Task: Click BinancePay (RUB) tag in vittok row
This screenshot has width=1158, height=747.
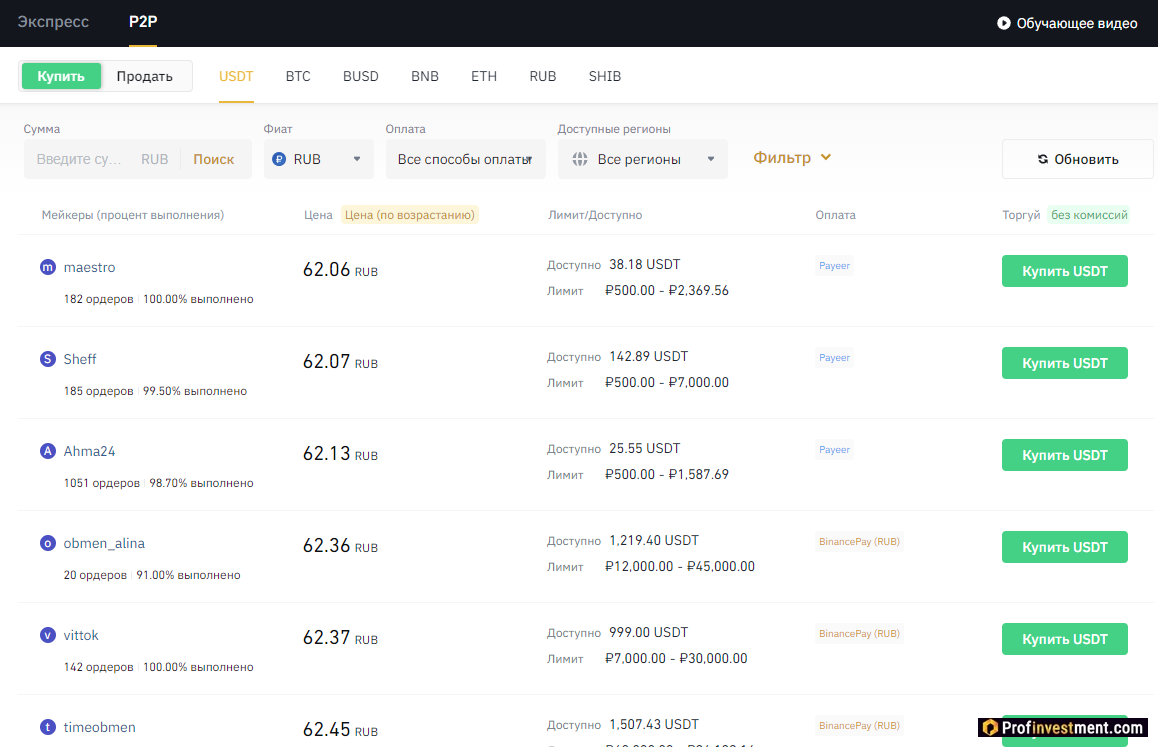Action: click(x=859, y=634)
